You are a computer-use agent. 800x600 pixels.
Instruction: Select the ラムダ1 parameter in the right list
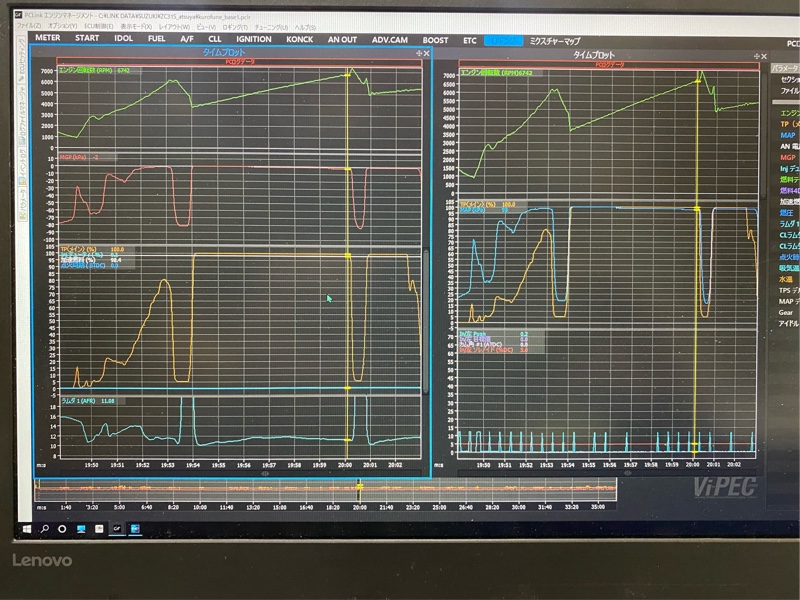(x=789, y=224)
